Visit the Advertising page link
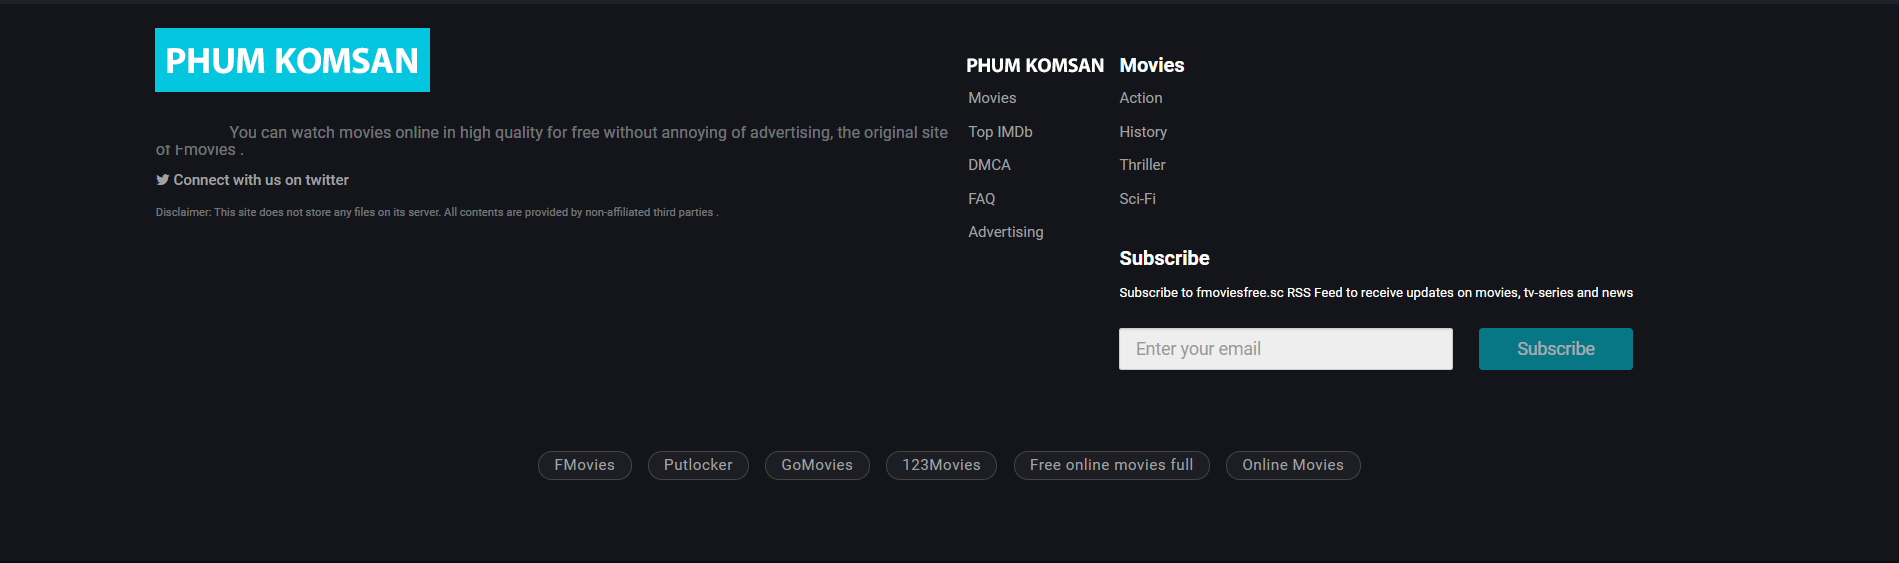Viewport: 1899px width, 563px height. 1005,232
